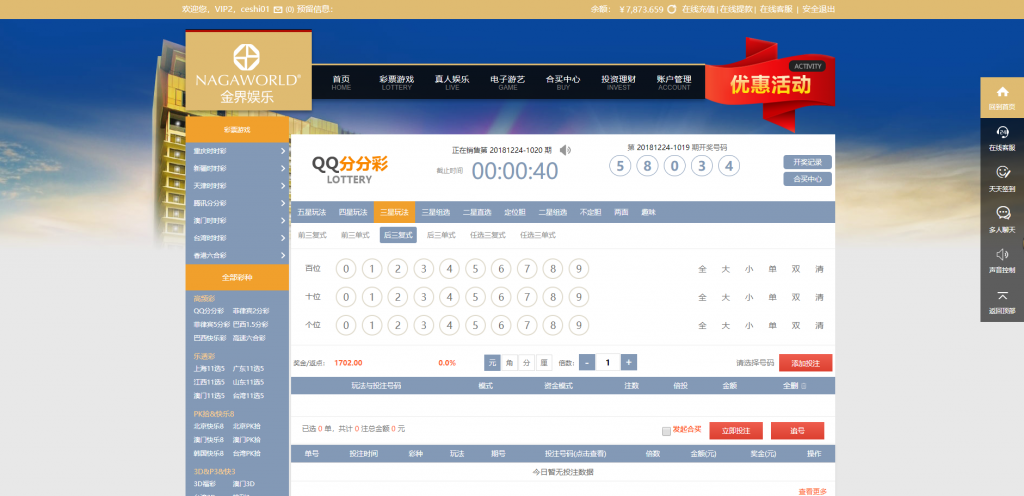Switch to the 五星玩法 tab

(x=312, y=212)
